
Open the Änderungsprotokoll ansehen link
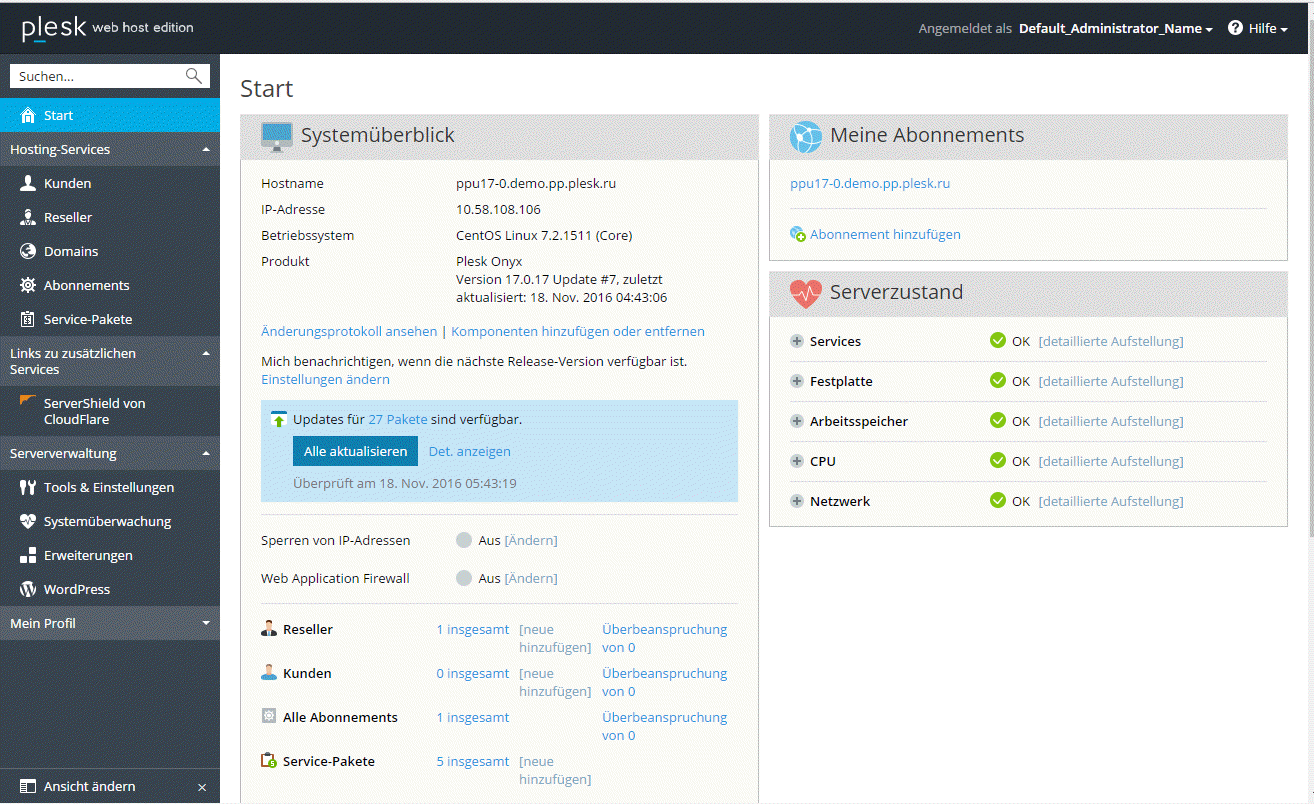[x=349, y=331]
